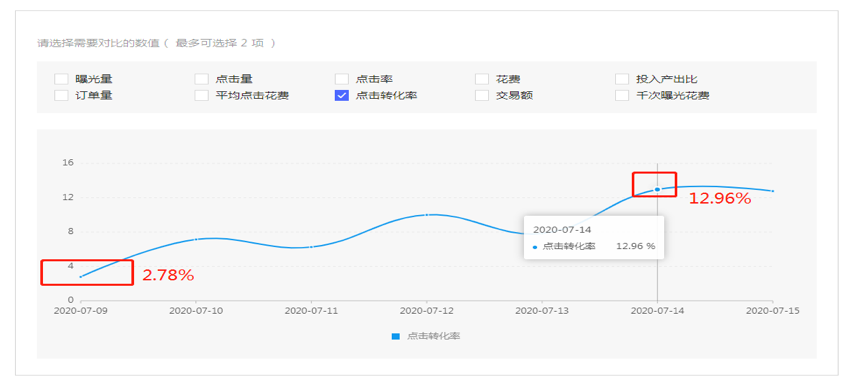Viewport: 862px width, 389px height.
Task: Click the 12.96 % value in tooltip
Action: point(636,246)
